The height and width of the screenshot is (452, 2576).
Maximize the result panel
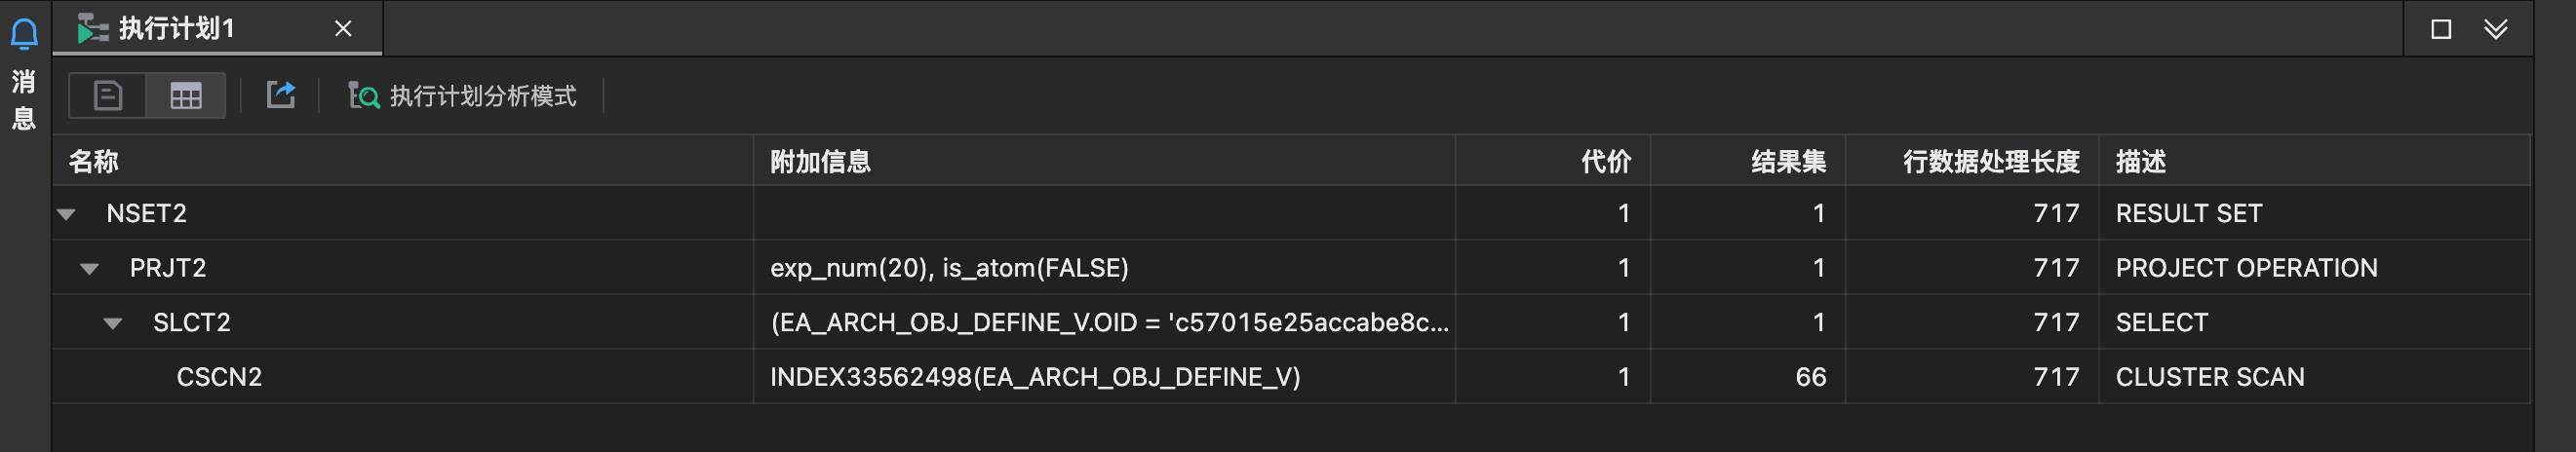click(2441, 29)
